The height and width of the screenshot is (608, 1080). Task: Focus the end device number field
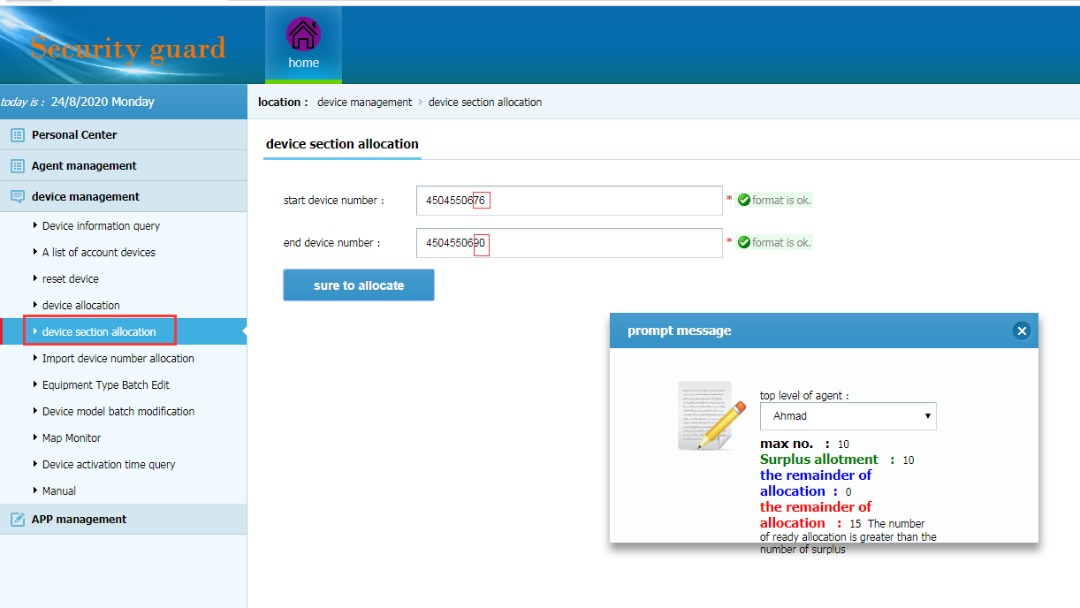coord(569,243)
